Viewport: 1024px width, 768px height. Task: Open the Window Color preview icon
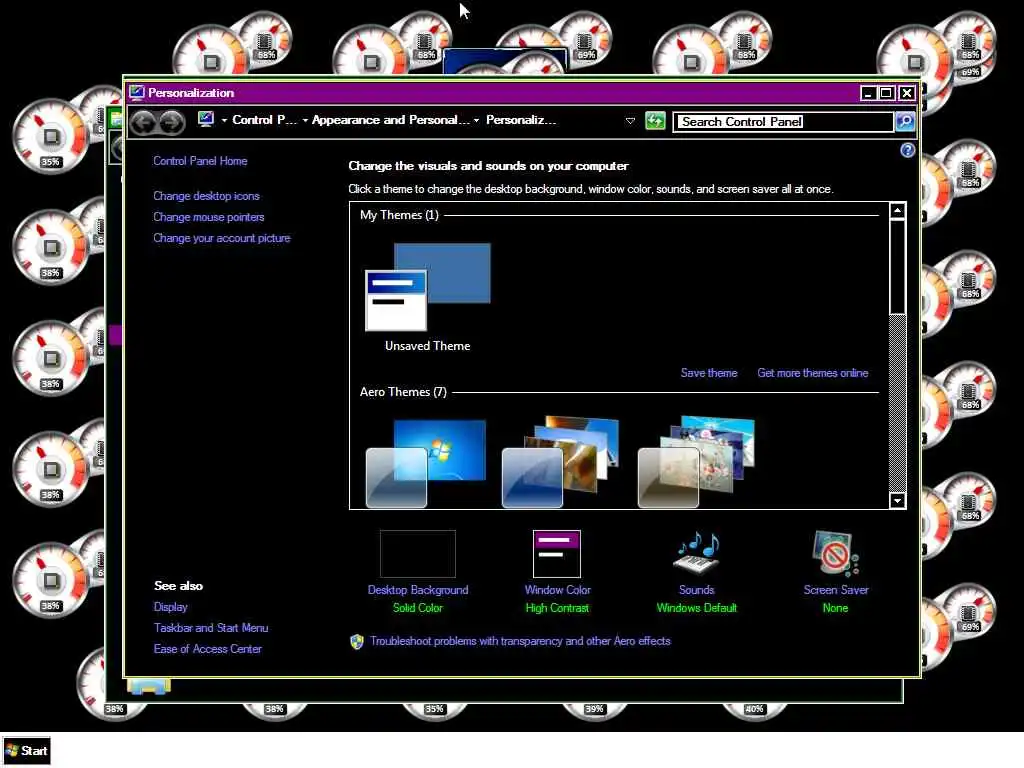(x=557, y=554)
